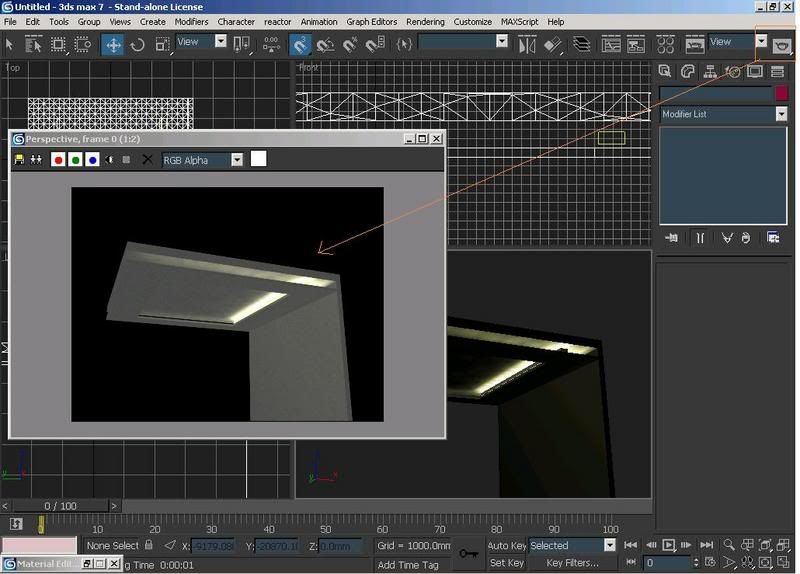The height and width of the screenshot is (574, 800).
Task: Save the rendered bitmap via disk icon
Action: pos(20,160)
